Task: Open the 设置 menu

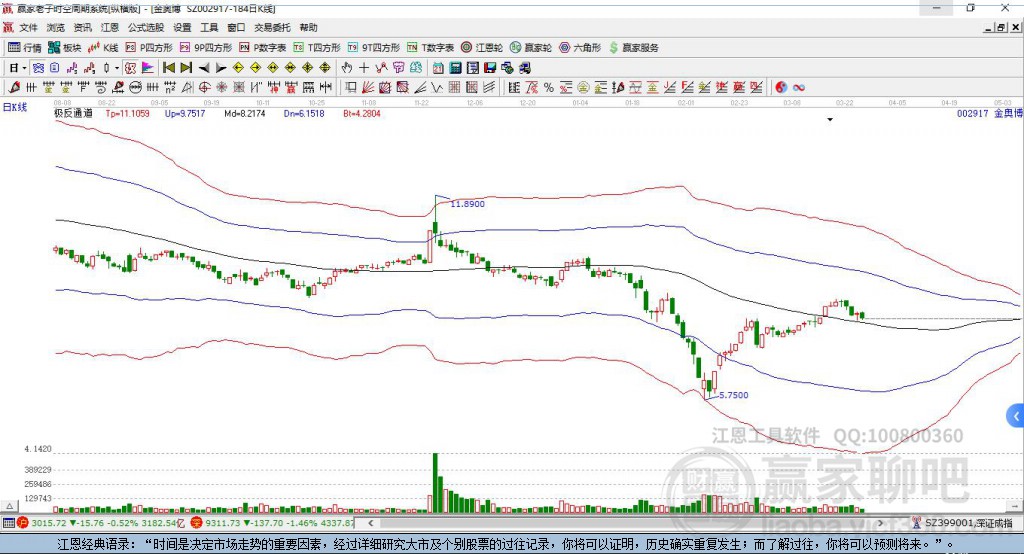Action: (x=182, y=27)
